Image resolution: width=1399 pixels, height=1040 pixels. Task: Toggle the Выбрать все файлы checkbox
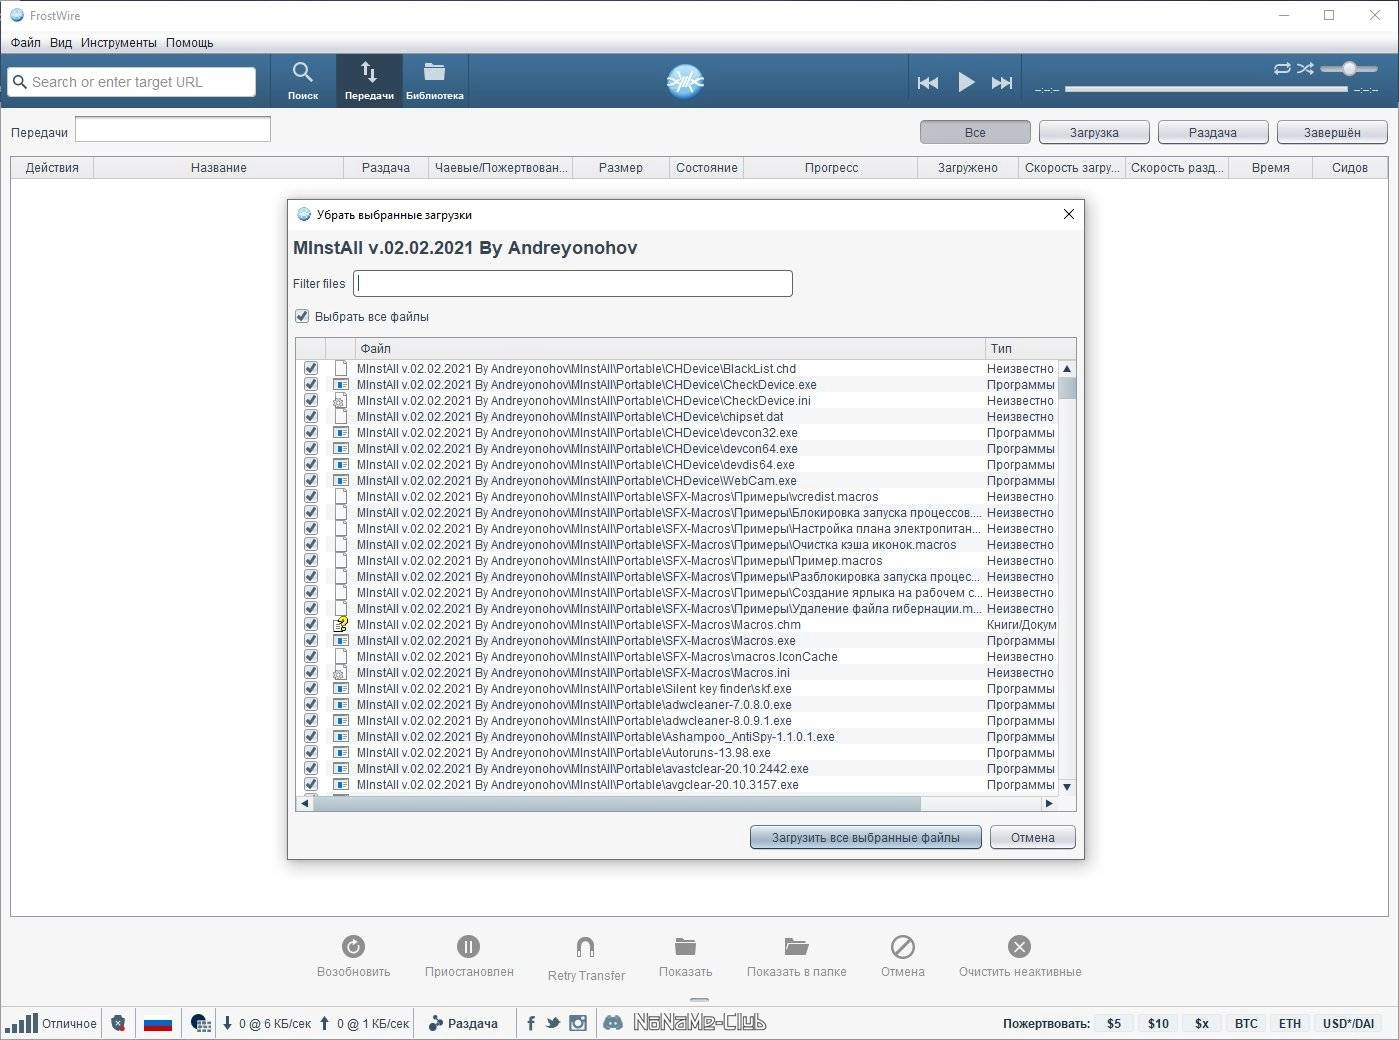302,316
